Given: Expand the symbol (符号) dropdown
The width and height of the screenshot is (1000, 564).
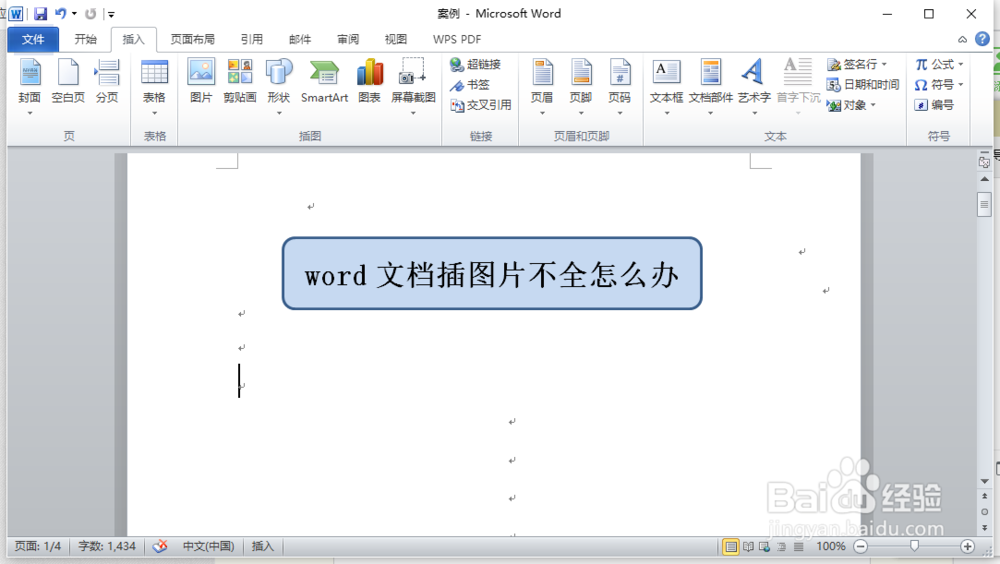Looking at the screenshot, I should pyautogui.click(x=960, y=85).
